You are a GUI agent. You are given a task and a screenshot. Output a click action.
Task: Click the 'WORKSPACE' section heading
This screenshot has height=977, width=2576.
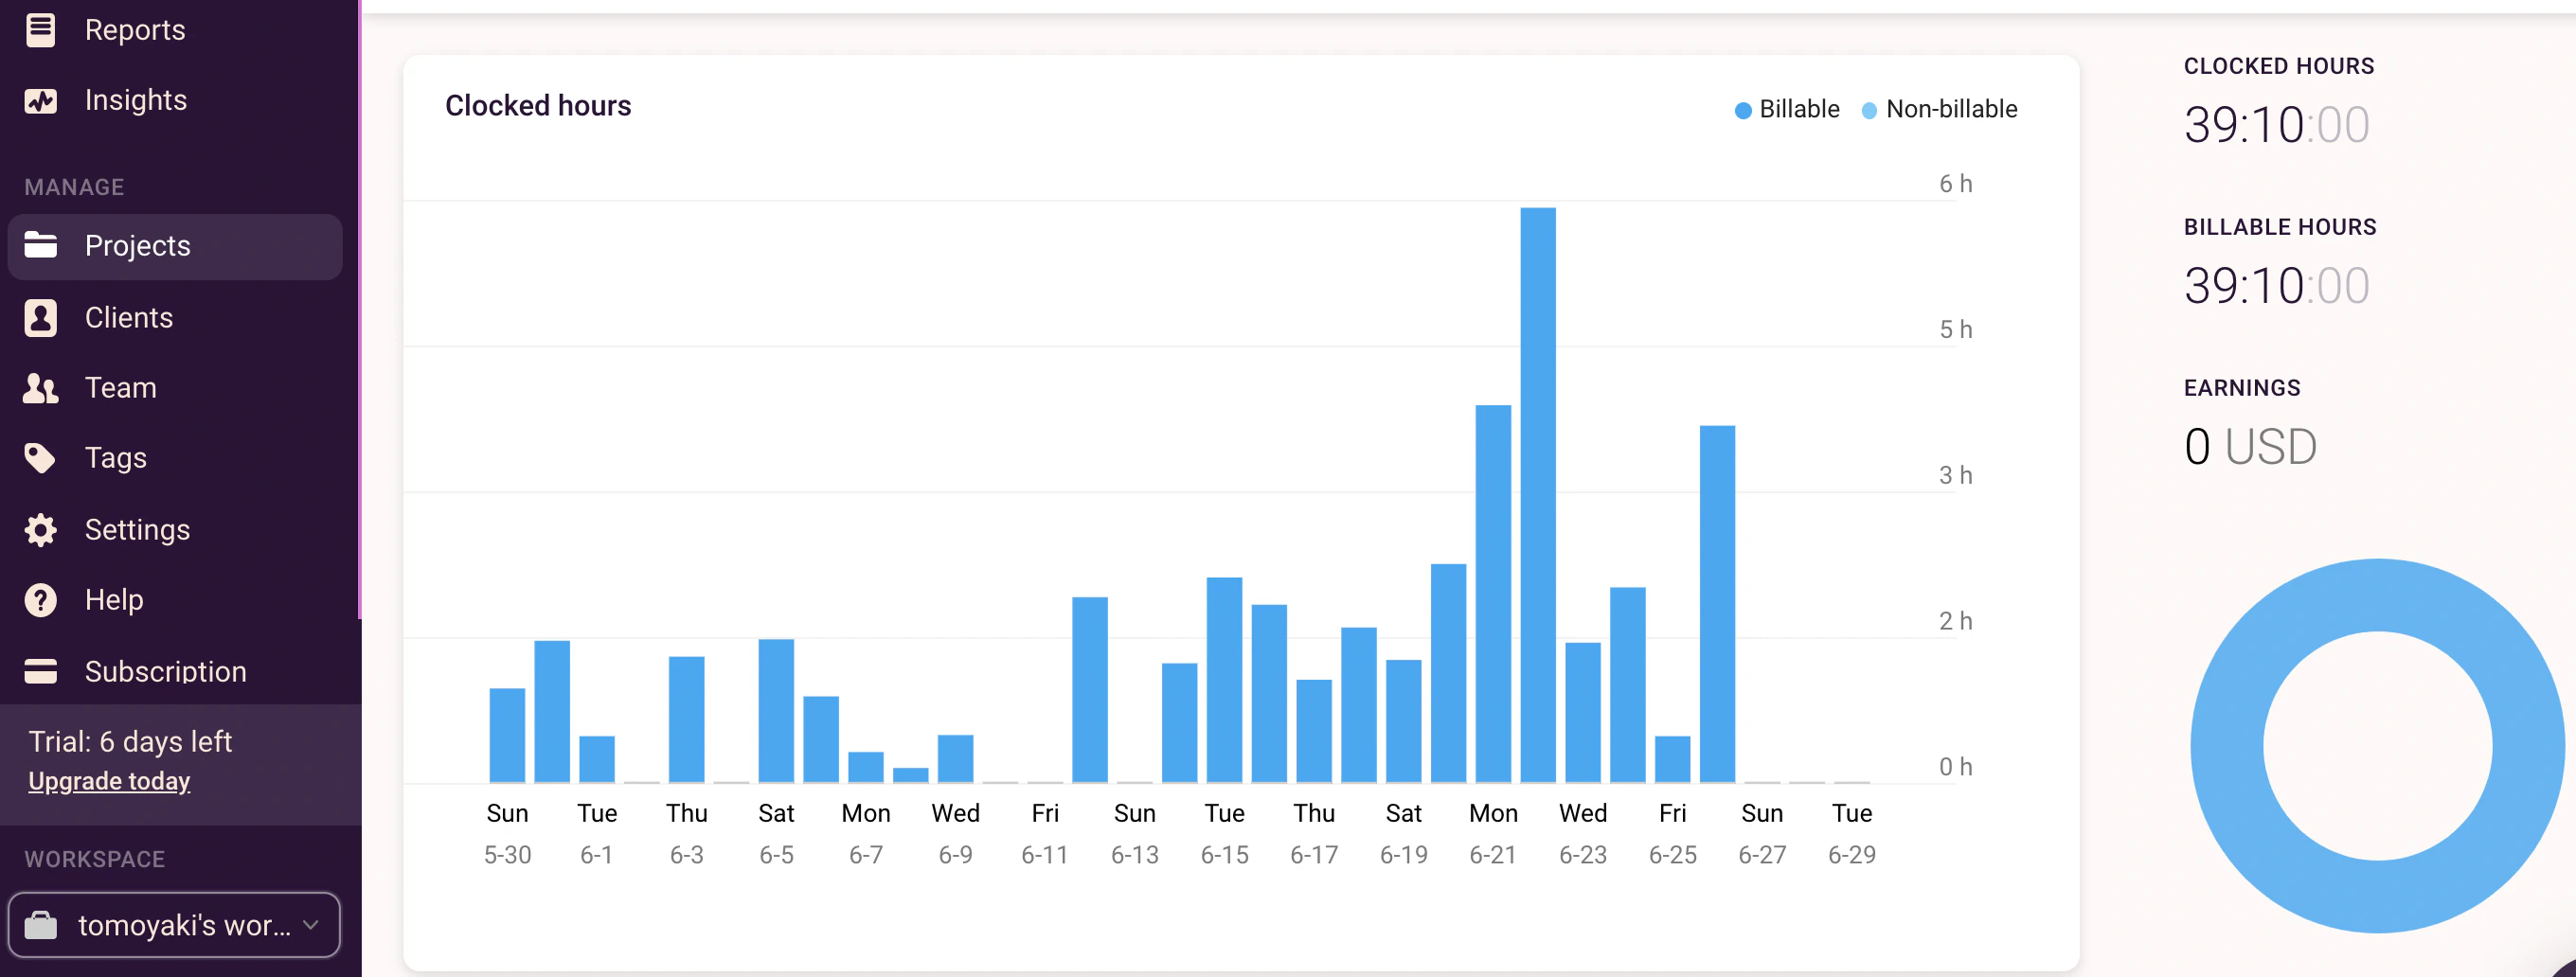click(95, 859)
